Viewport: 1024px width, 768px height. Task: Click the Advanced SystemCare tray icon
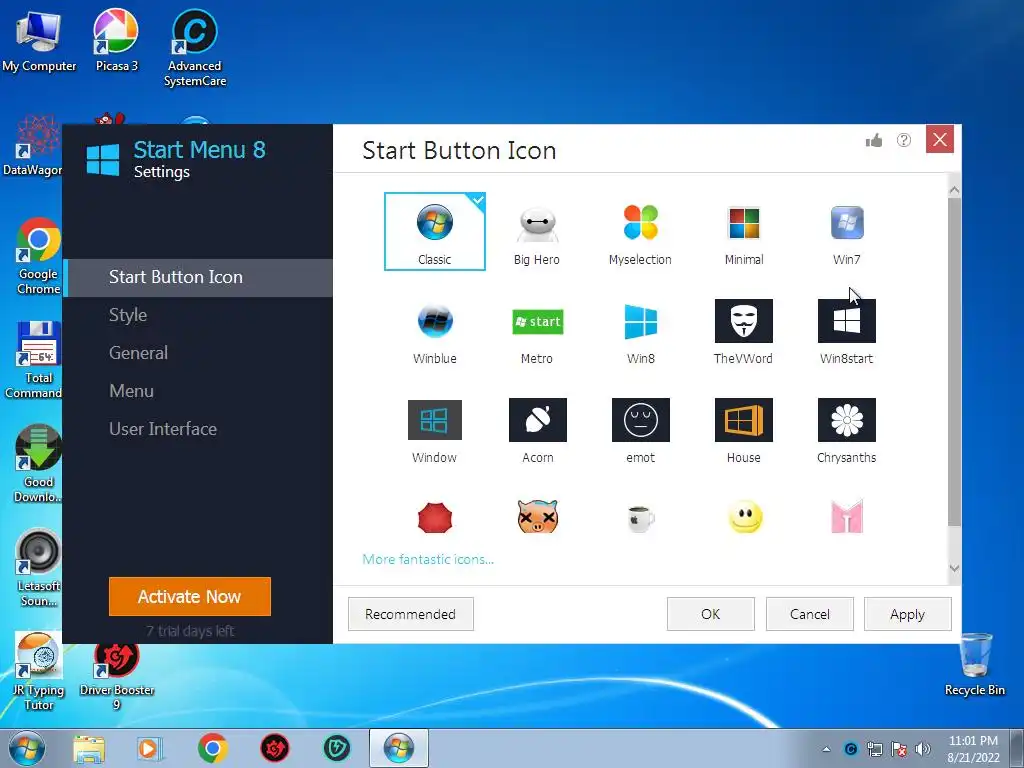tap(850, 749)
